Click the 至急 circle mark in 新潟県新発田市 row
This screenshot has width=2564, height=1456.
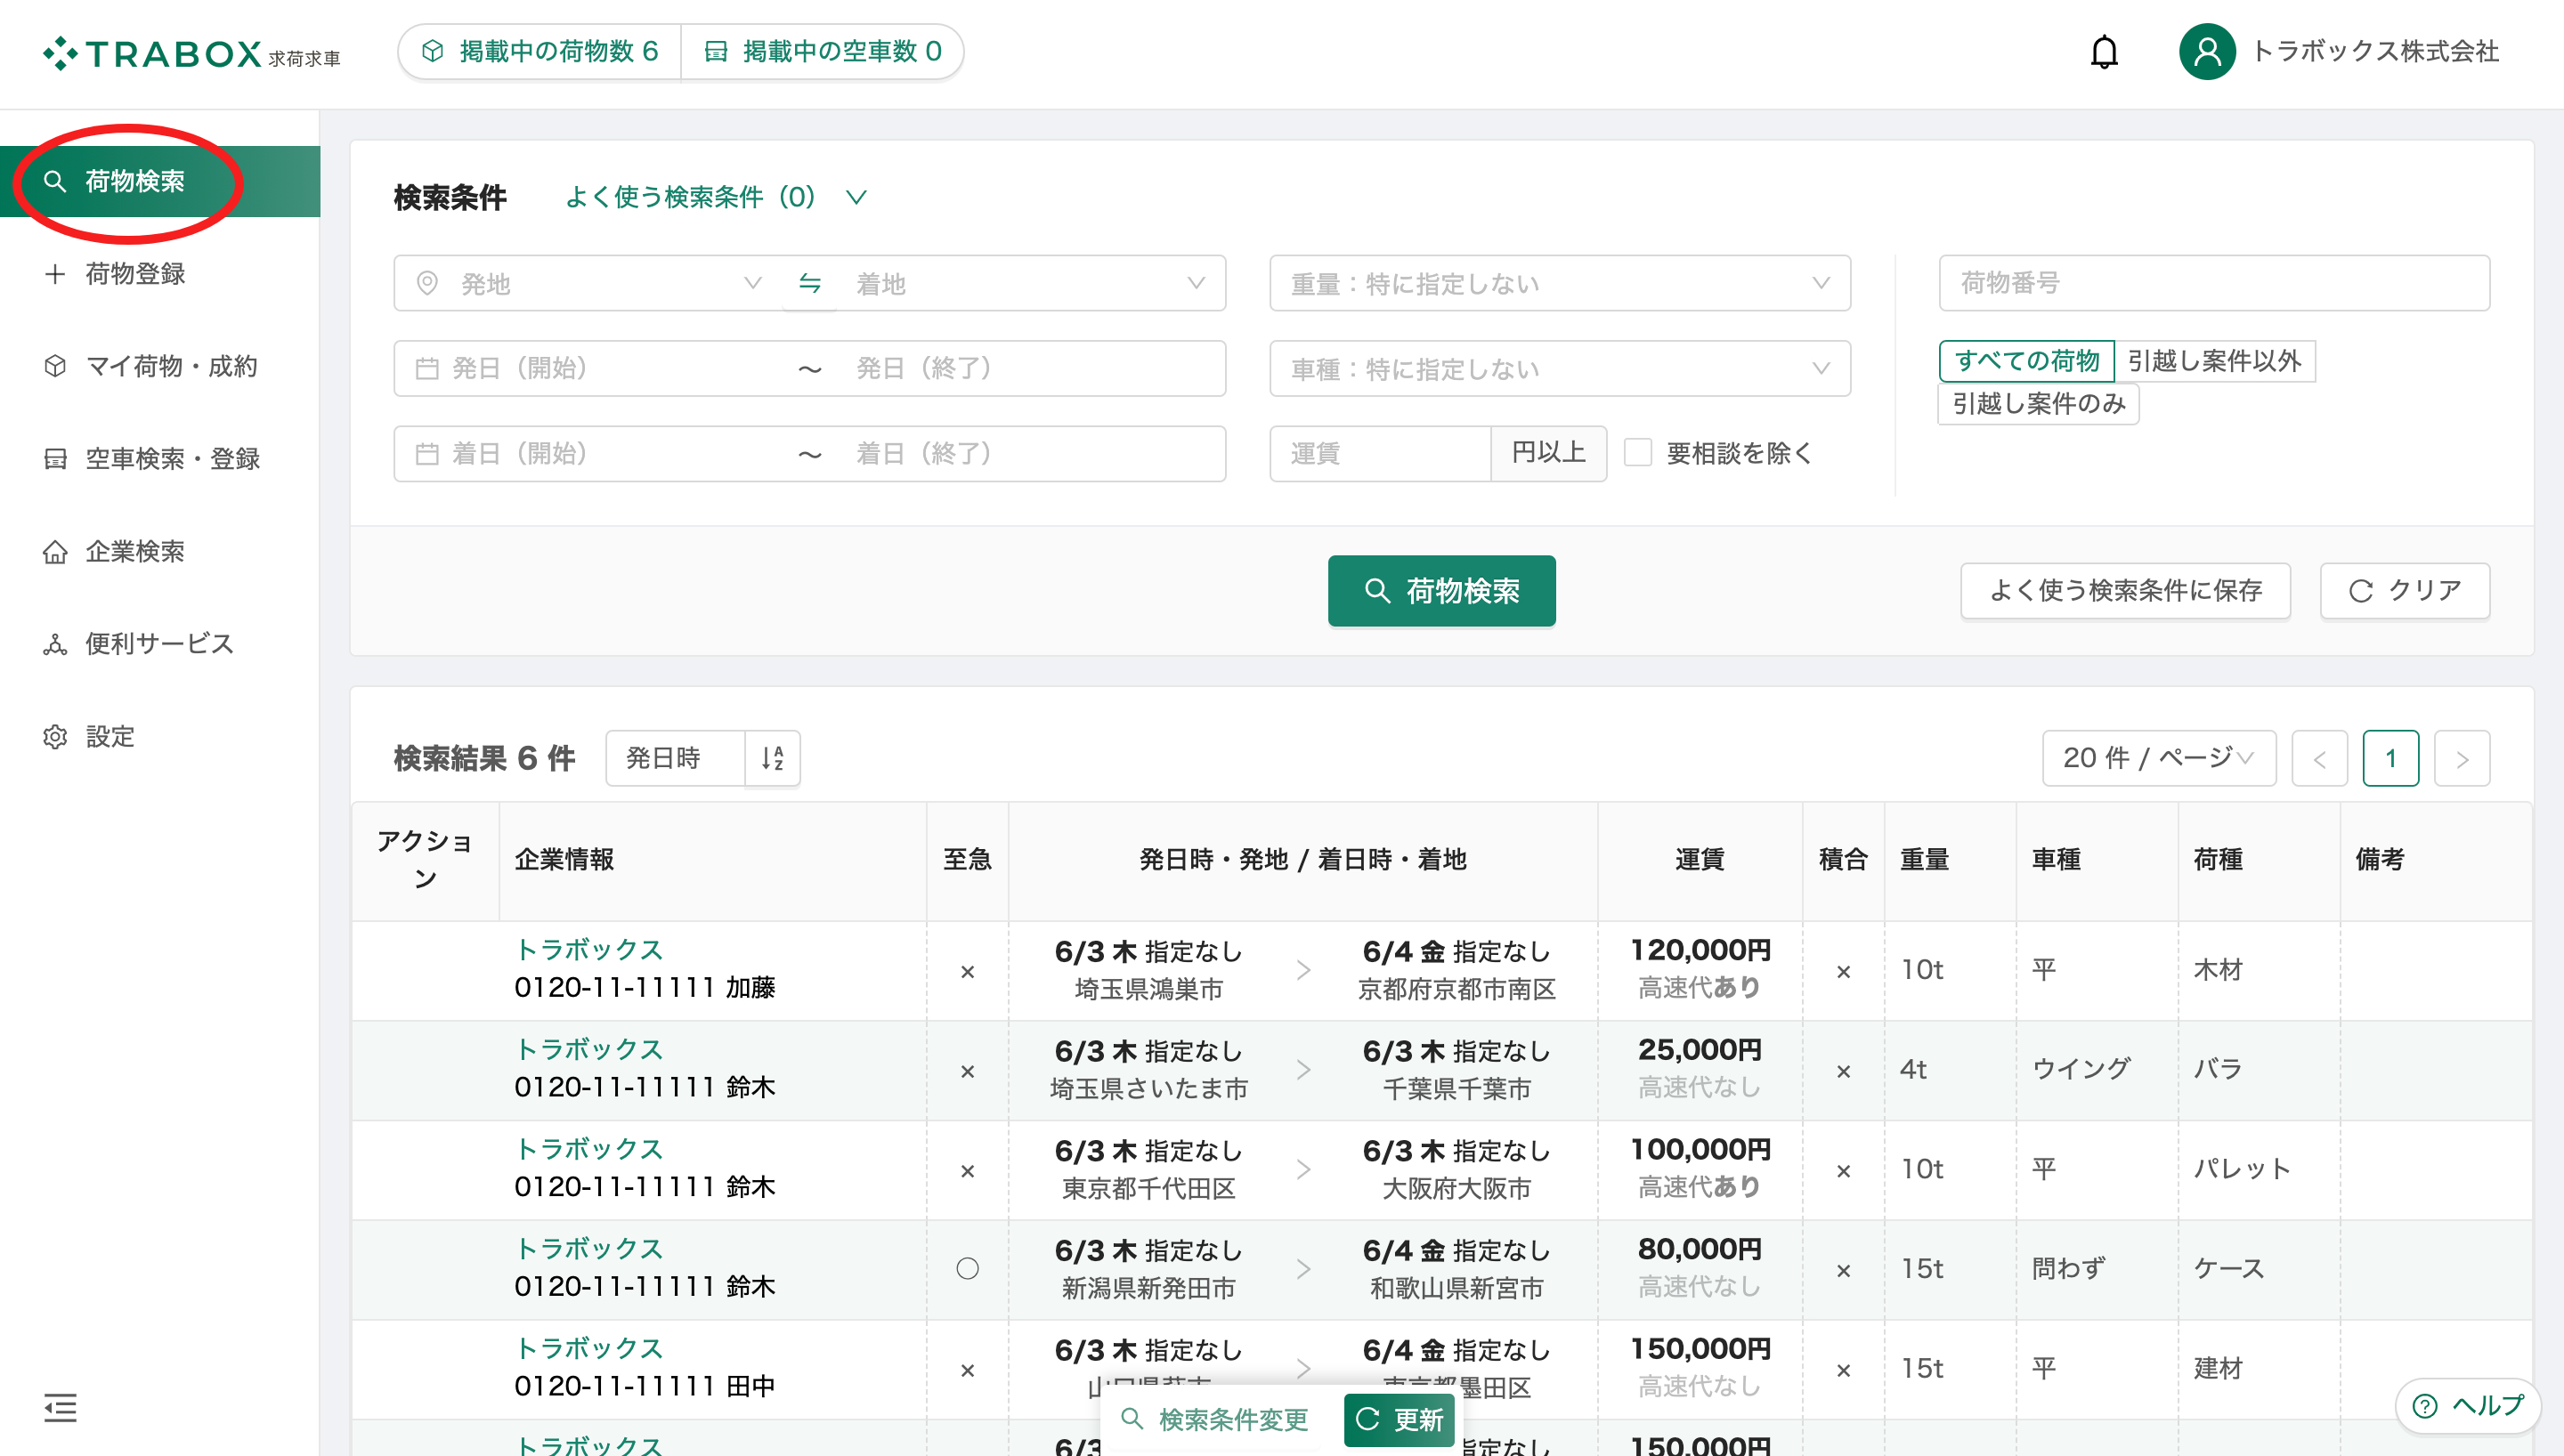tap(967, 1269)
